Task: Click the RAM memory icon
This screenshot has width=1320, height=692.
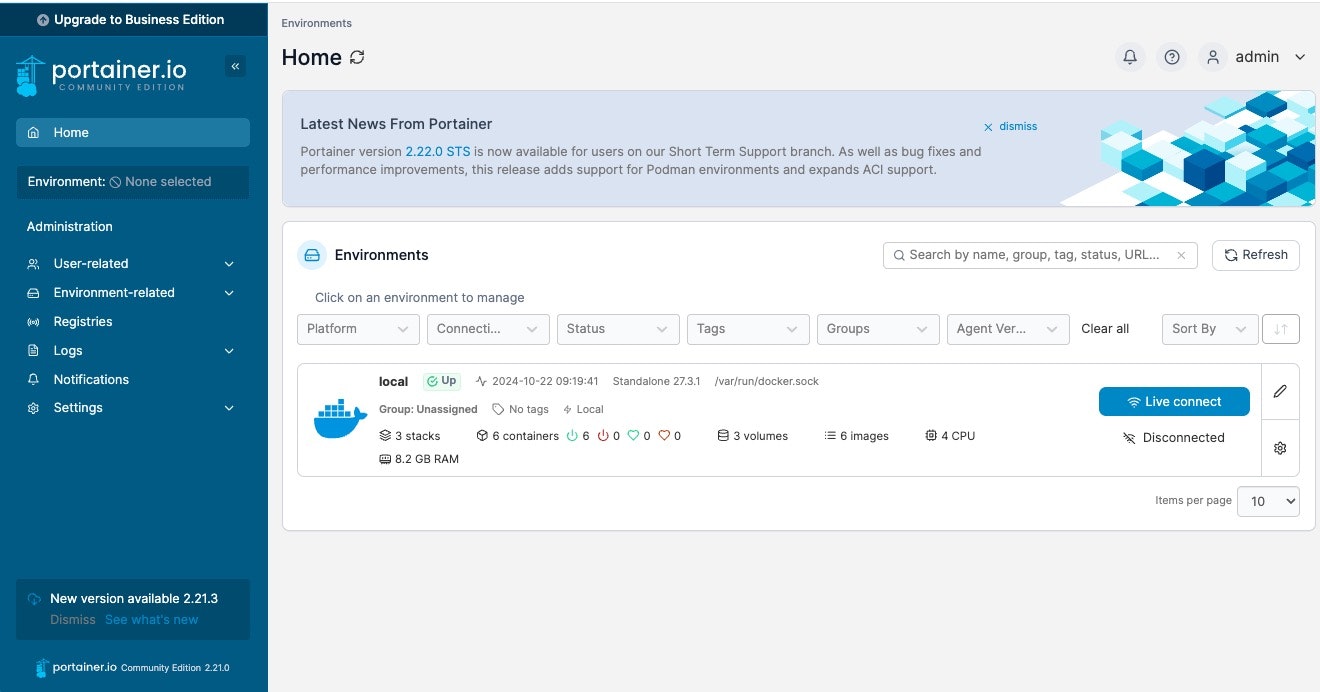Action: pos(385,459)
